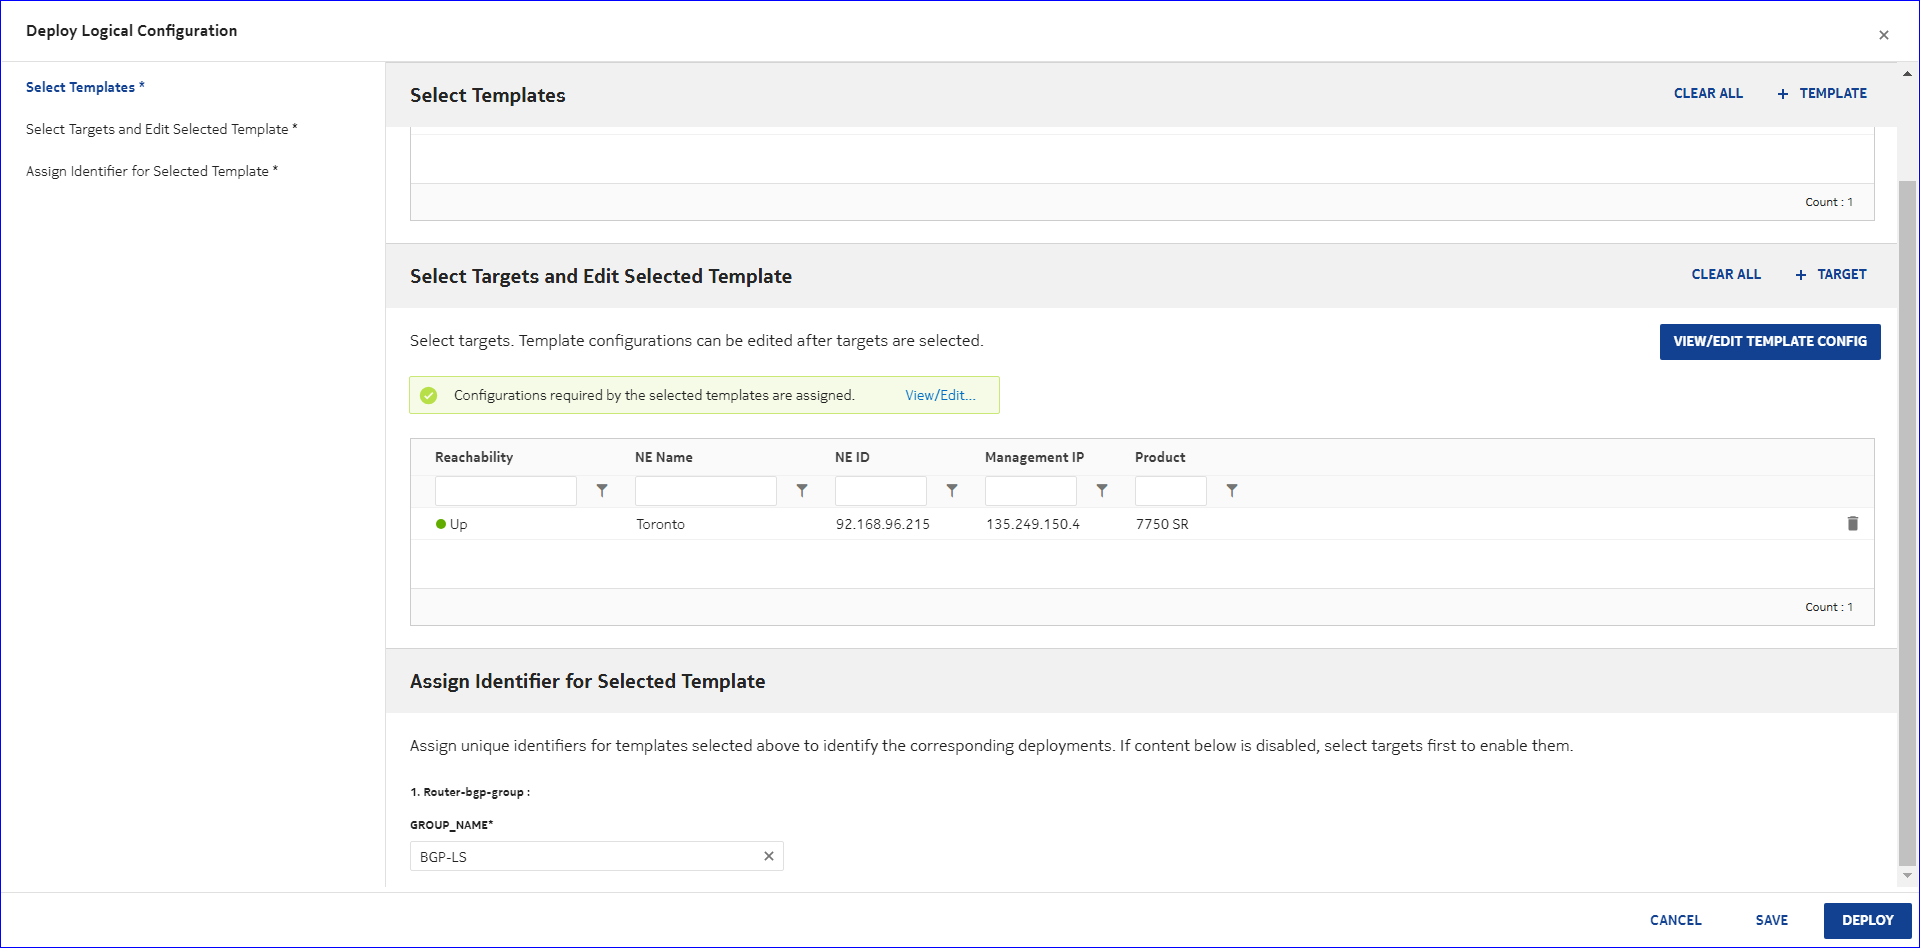Close the Deploy Logical Configuration dialog
The image size is (1920, 948).
1883,35
